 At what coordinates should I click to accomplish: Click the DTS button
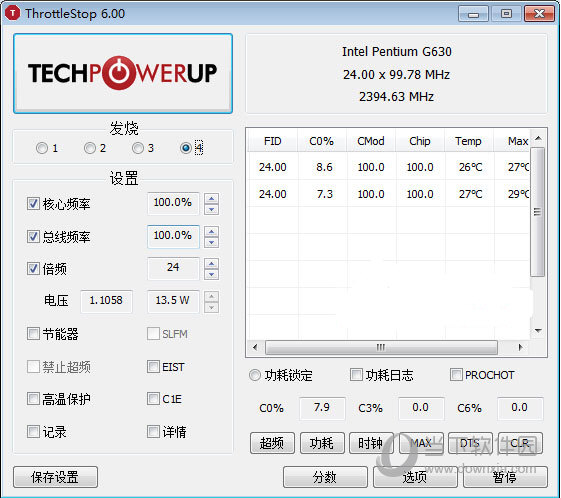click(470, 443)
